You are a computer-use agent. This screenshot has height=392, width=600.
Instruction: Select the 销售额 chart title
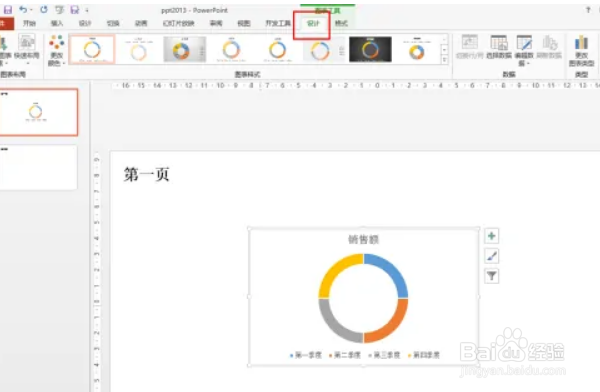click(x=363, y=240)
